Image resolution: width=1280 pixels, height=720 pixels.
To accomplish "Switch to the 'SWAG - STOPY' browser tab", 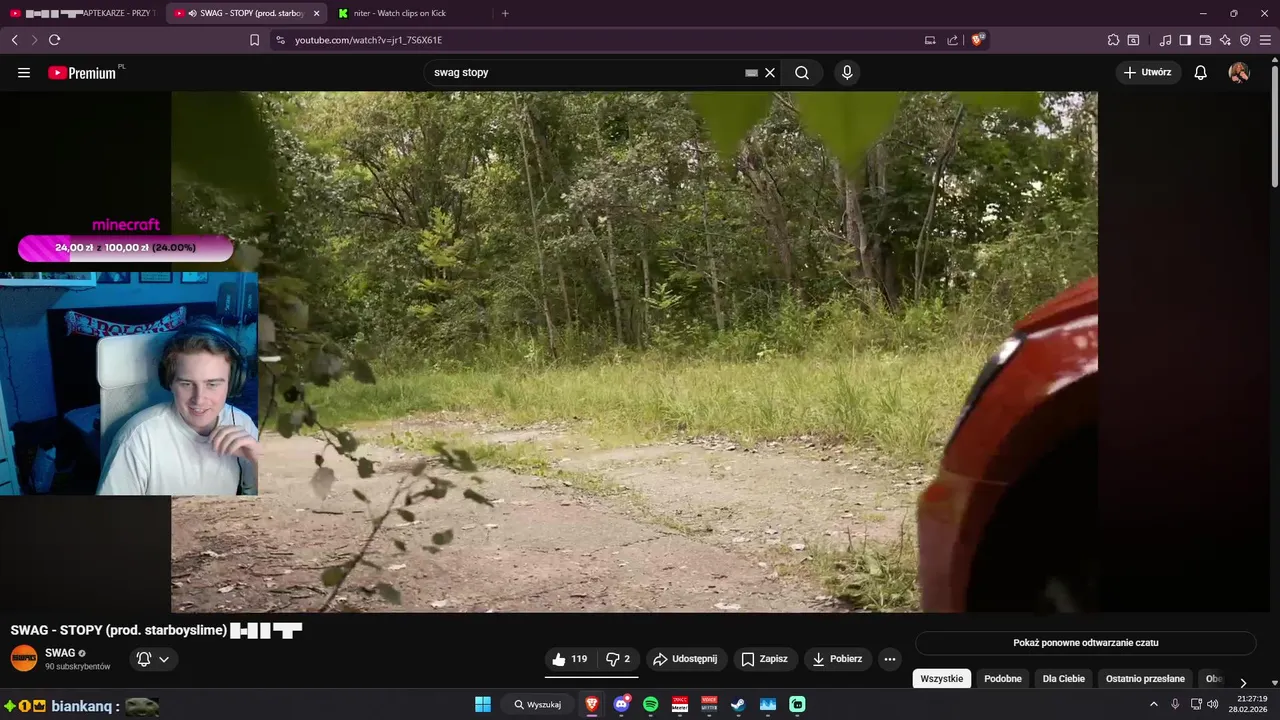I will tap(245, 13).
